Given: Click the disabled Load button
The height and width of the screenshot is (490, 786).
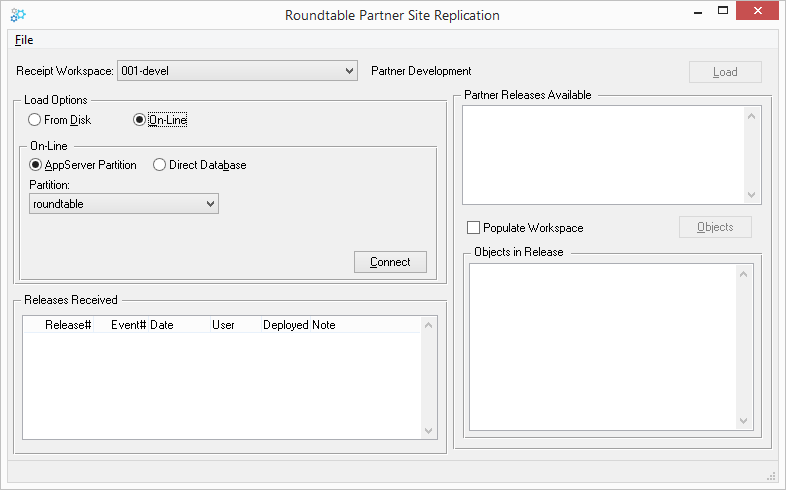Looking at the screenshot, I should pos(725,72).
